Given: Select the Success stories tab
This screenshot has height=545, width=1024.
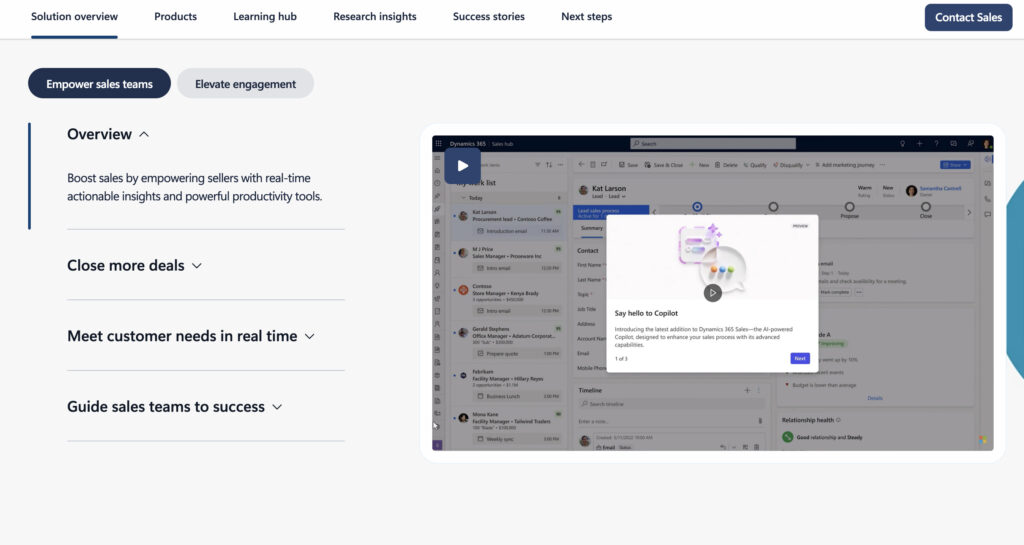Looking at the screenshot, I should pyautogui.click(x=488, y=17).
